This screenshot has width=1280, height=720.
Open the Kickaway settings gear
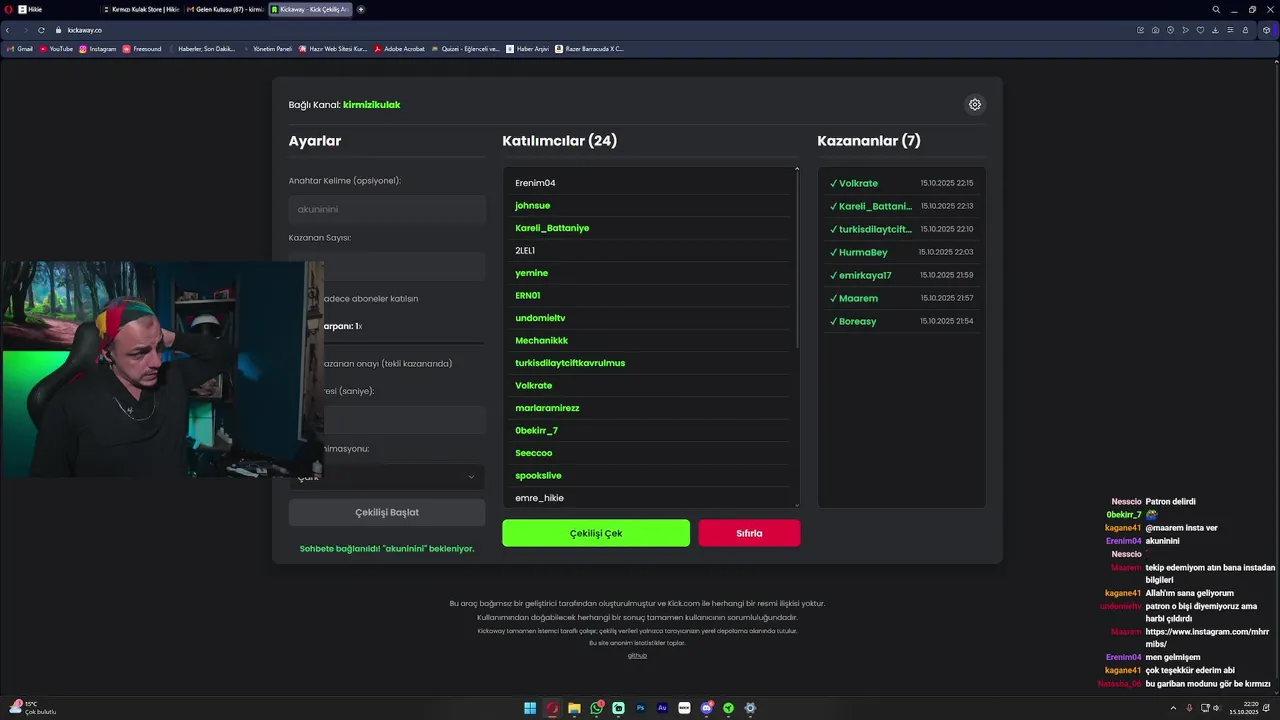[975, 104]
